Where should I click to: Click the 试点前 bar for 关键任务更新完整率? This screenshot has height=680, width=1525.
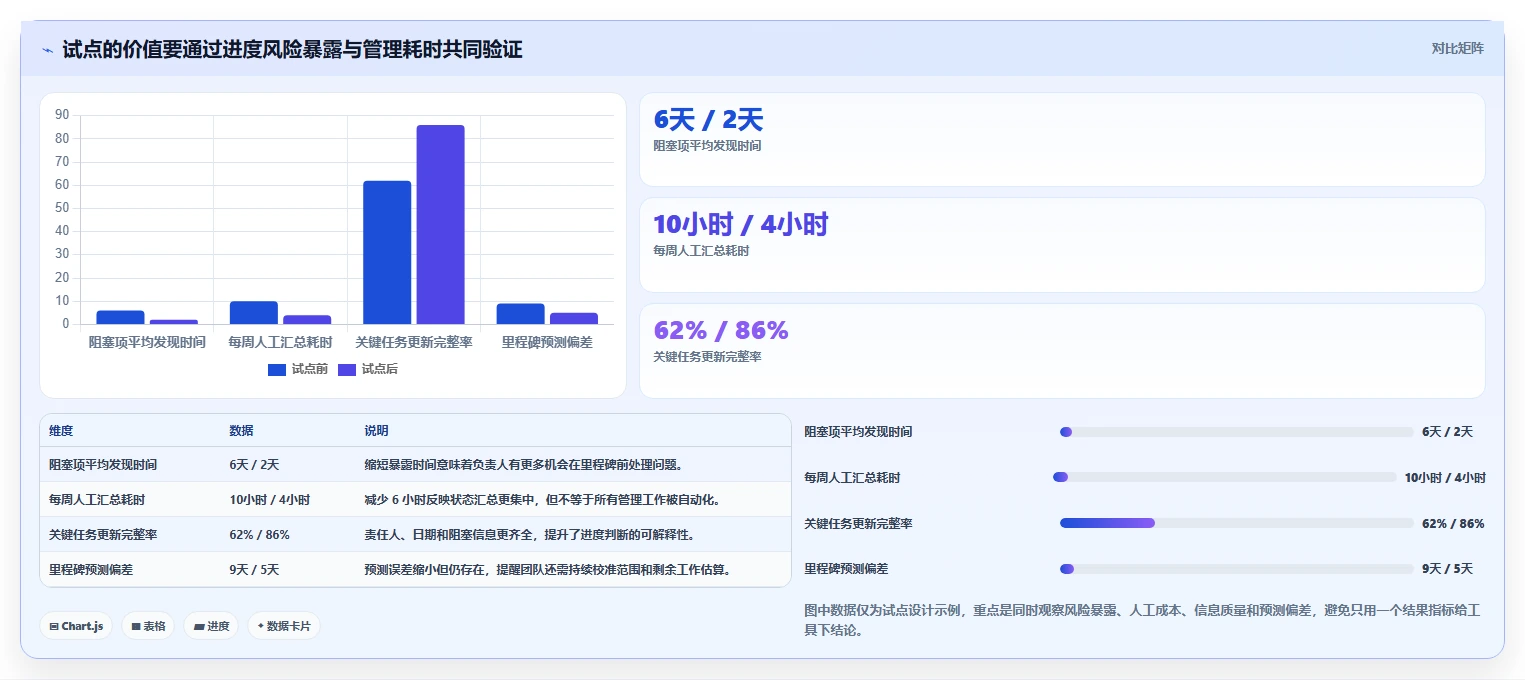point(387,252)
